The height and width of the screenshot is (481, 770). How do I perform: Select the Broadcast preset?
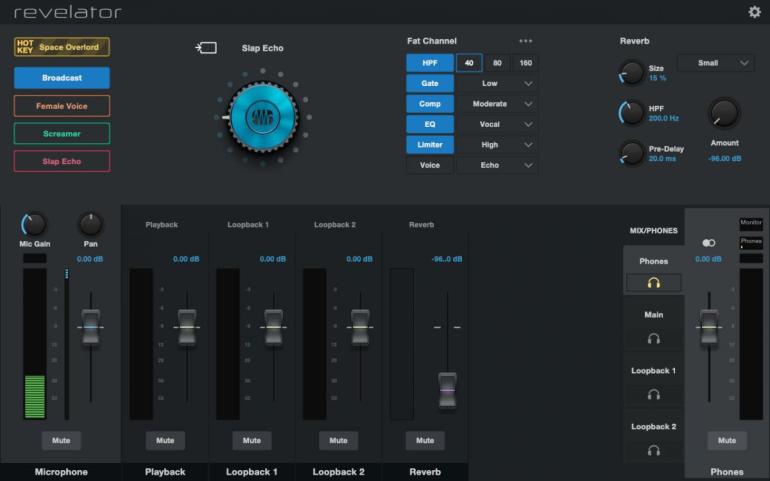click(62, 78)
